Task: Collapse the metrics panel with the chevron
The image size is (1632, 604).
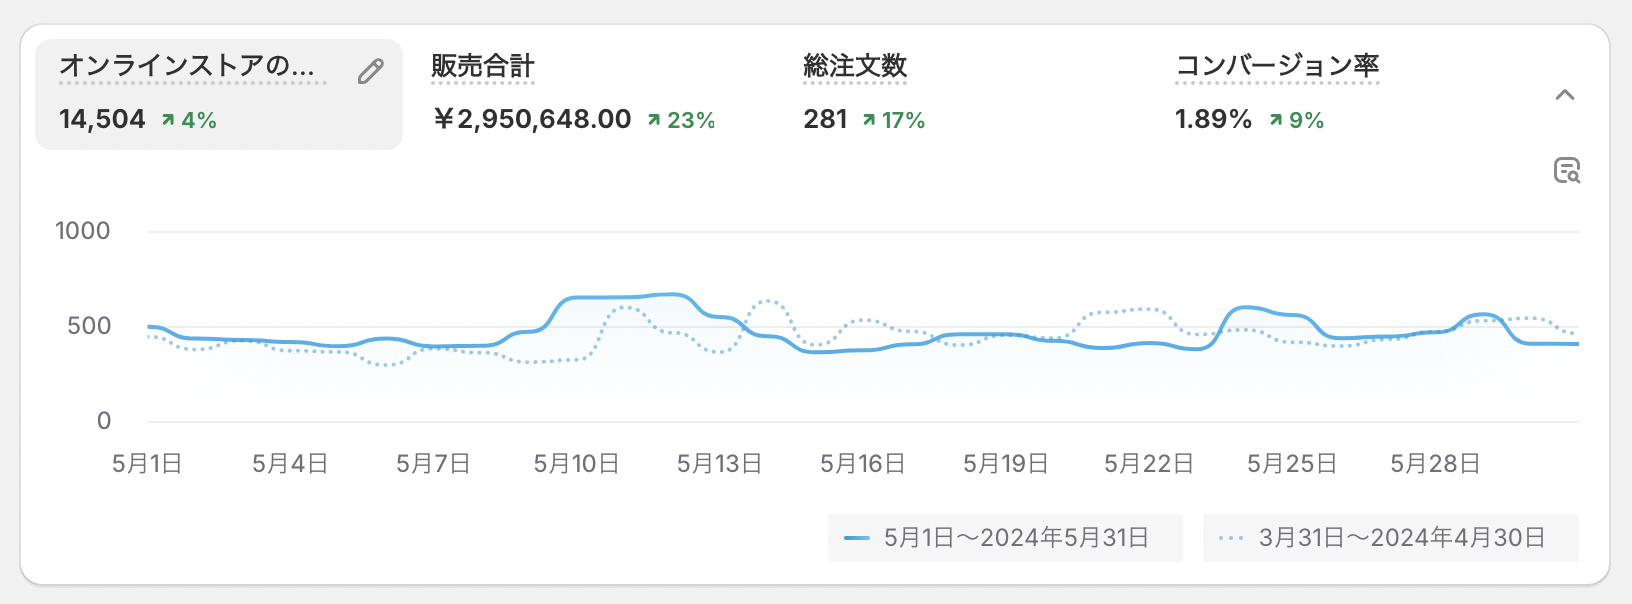Action: (x=1565, y=96)
